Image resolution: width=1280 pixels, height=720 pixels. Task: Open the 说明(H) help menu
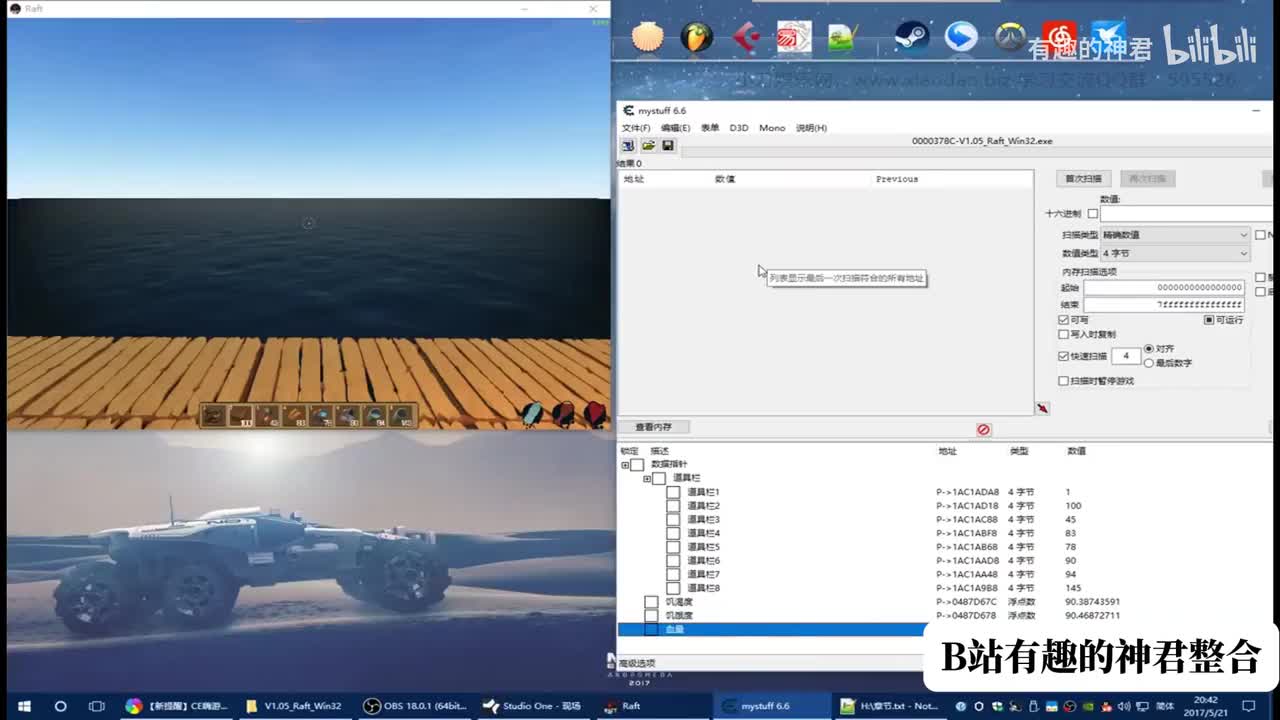(811, 128)
